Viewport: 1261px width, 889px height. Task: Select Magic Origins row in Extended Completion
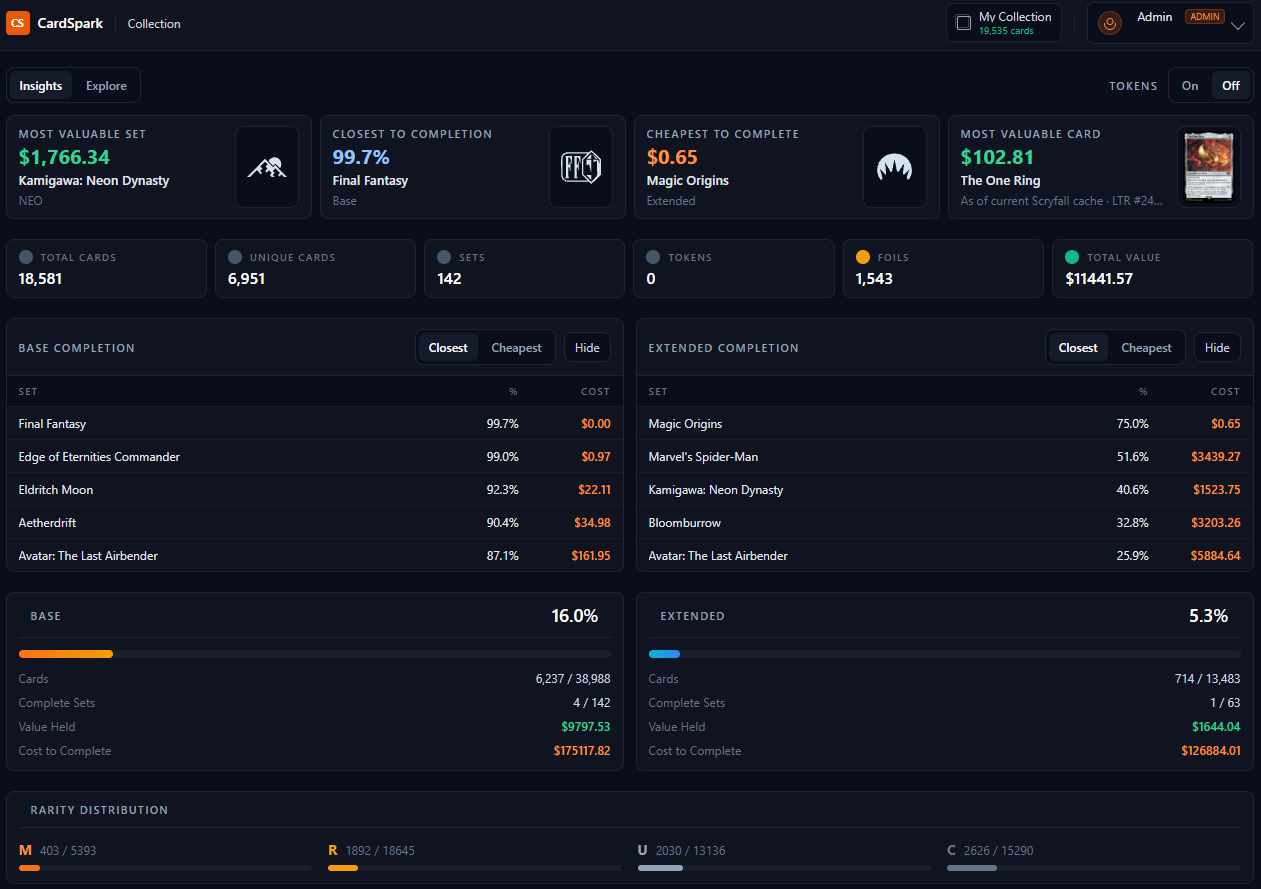click(x=945, y=424)
